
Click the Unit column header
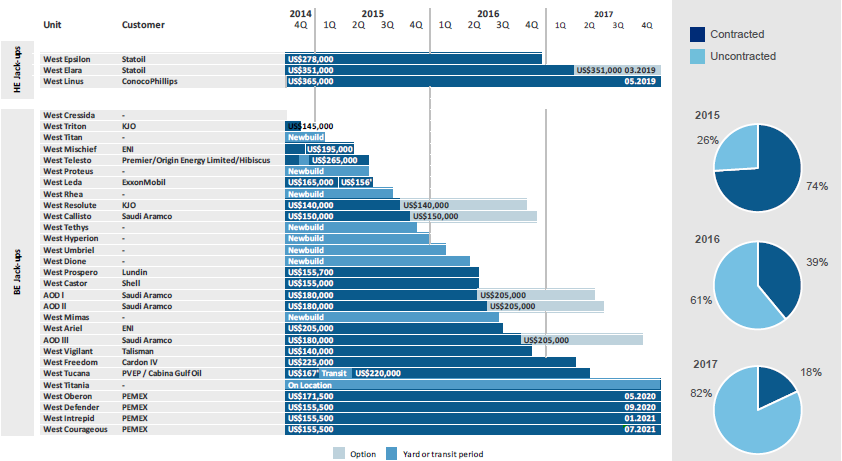[x=53, y=24]
